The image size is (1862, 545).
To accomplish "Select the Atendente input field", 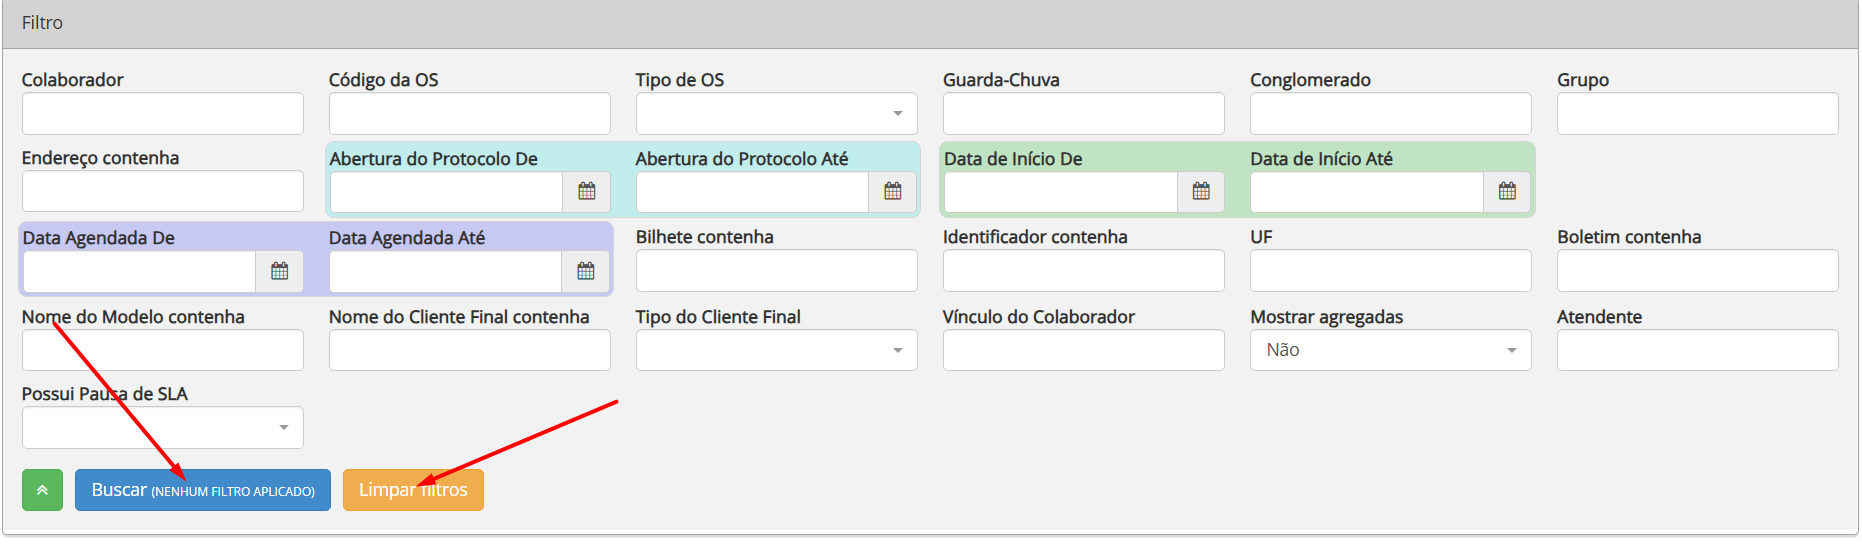I will (x=1697, y=350).
